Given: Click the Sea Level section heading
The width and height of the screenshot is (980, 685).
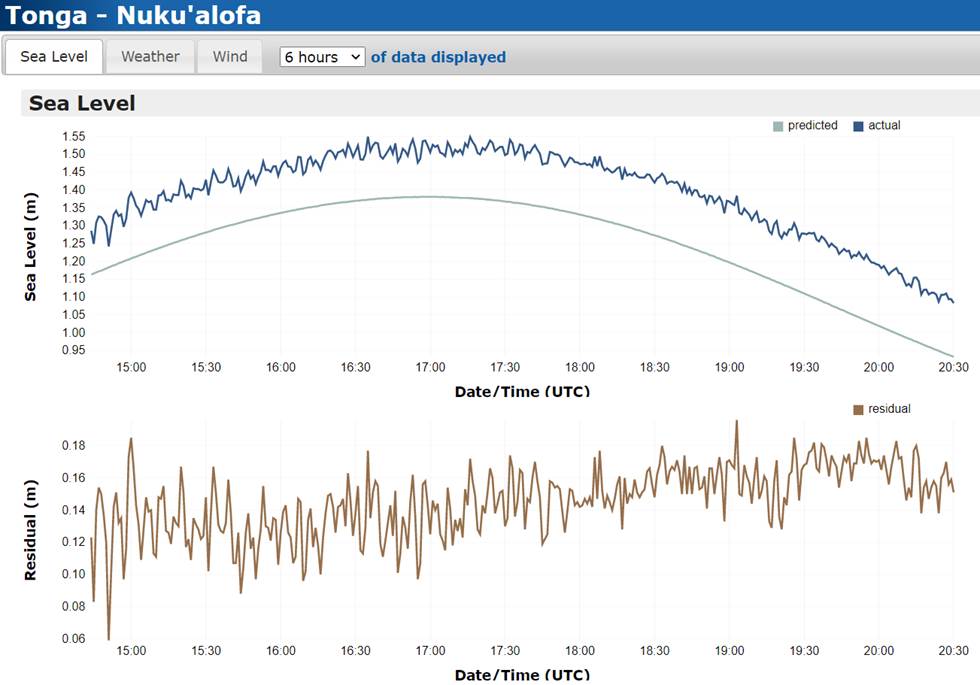Looking at the screenshot, I should (x=82, y=103).
